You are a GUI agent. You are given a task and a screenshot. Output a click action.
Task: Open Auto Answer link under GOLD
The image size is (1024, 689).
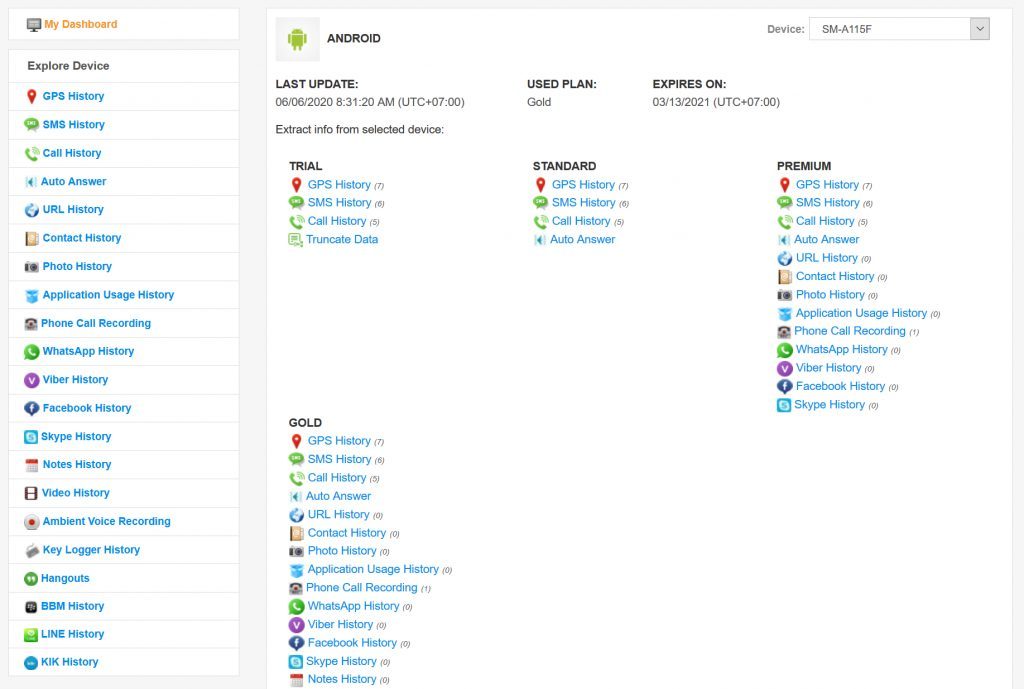[x=338, y=496]
